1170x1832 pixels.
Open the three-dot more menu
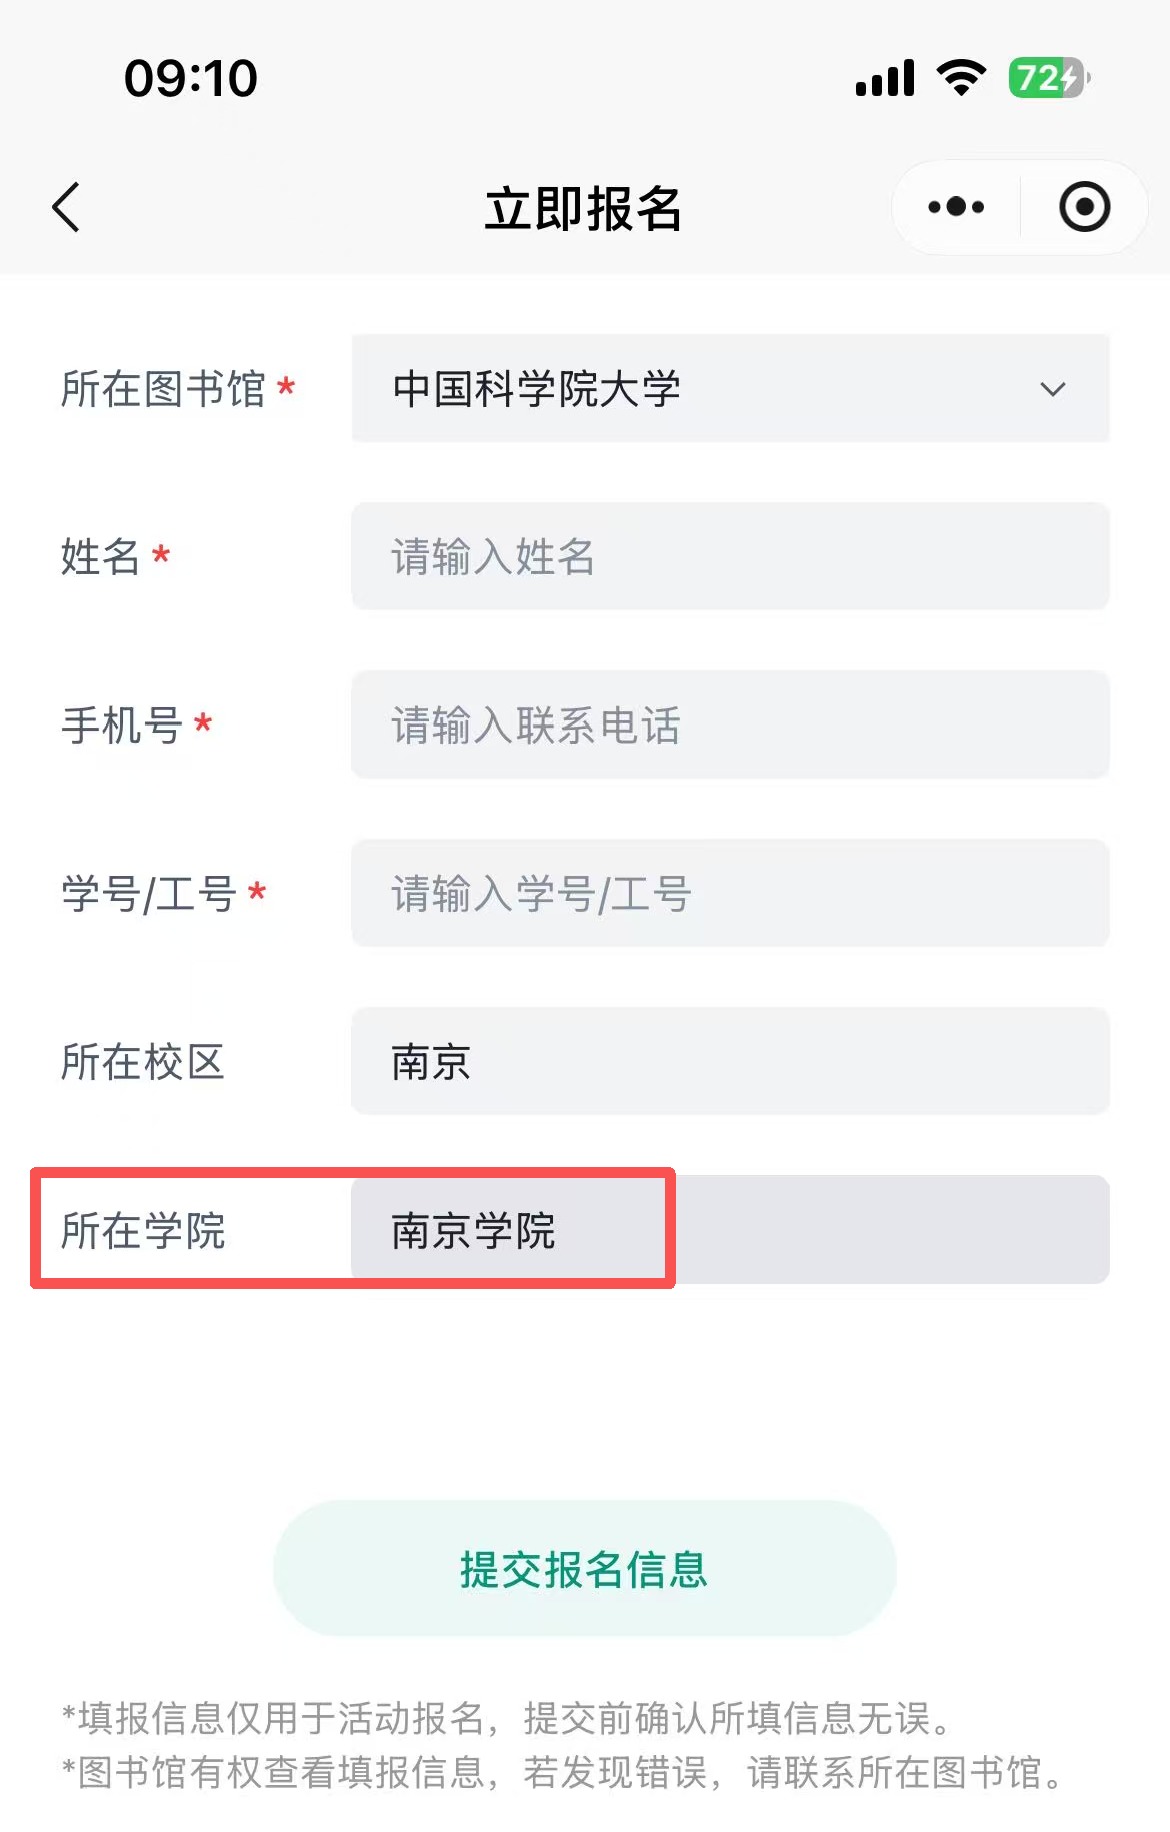(956, 207)
